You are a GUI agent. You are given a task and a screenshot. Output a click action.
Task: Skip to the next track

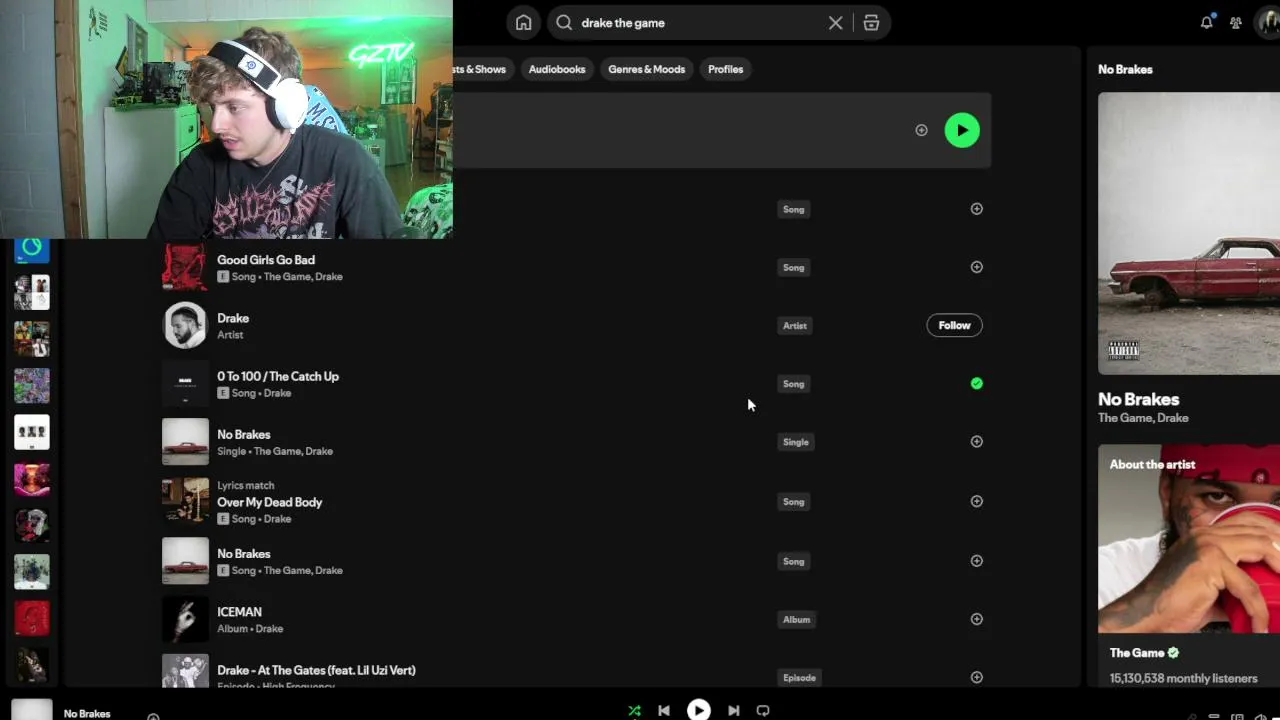pos(734,710)
